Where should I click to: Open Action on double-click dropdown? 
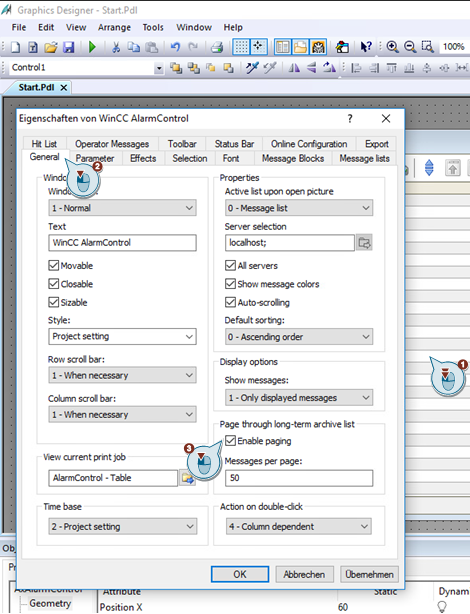point(299,526)
